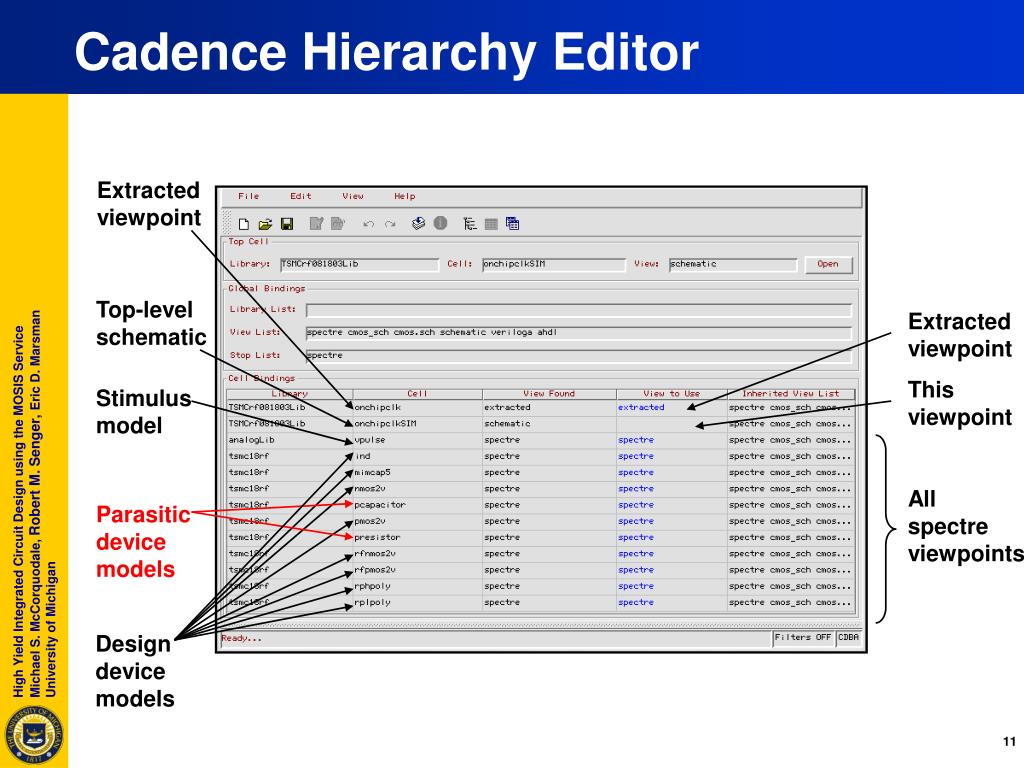Click the greyed-out edit note icon
This screenshot has width=1024, height=768.
point(316,224)
